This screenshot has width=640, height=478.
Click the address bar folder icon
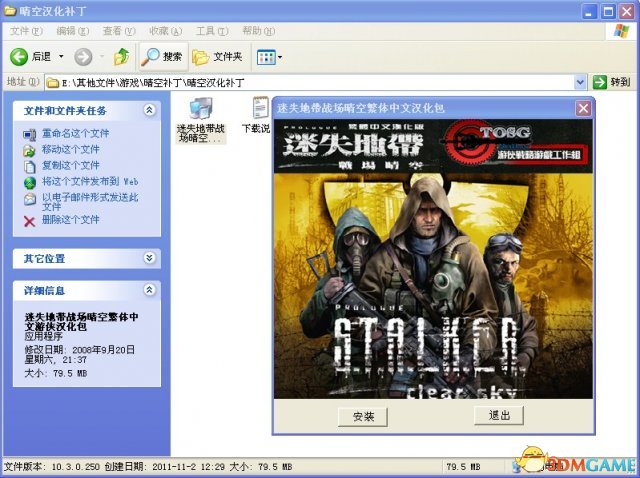click(52, 83)
